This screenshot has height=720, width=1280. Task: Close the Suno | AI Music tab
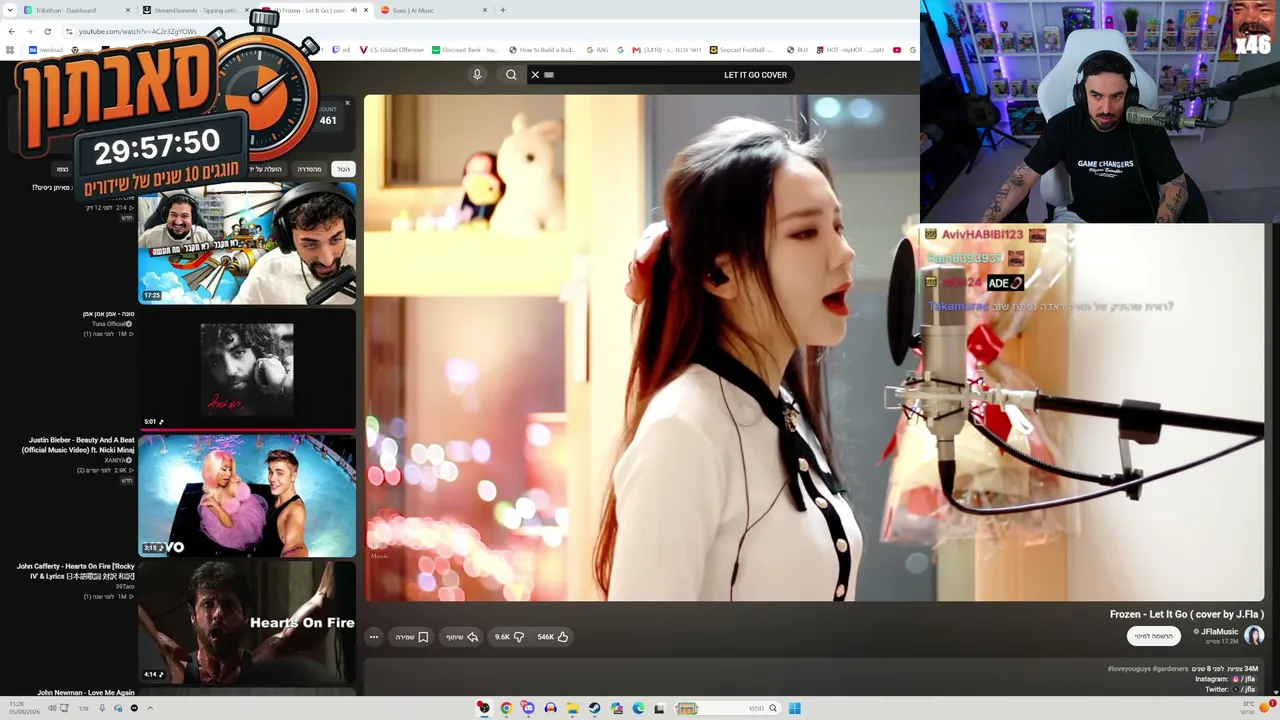pyautogui.click(x=485, y=10)
